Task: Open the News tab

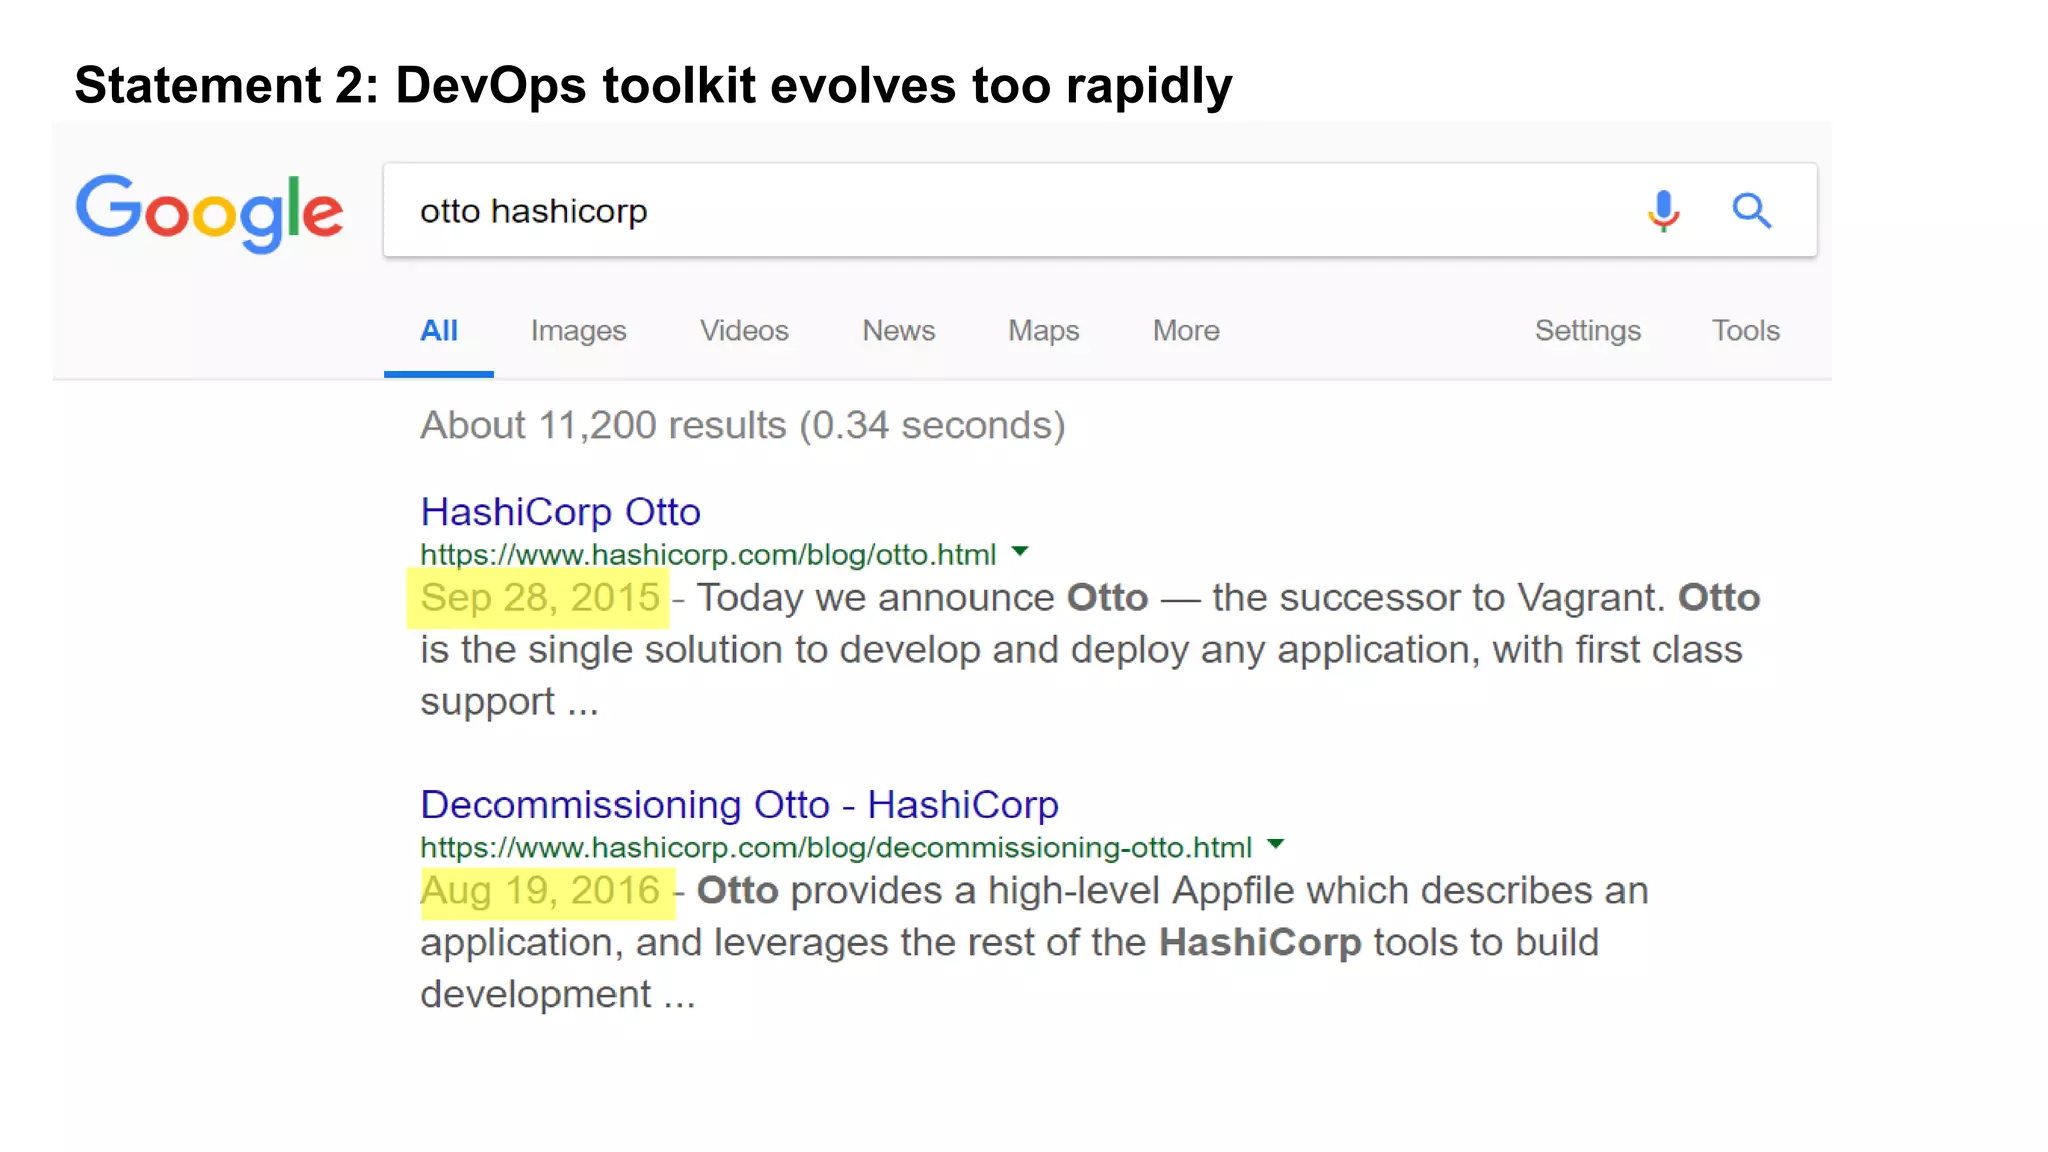Action: click(x=899, y=331)
